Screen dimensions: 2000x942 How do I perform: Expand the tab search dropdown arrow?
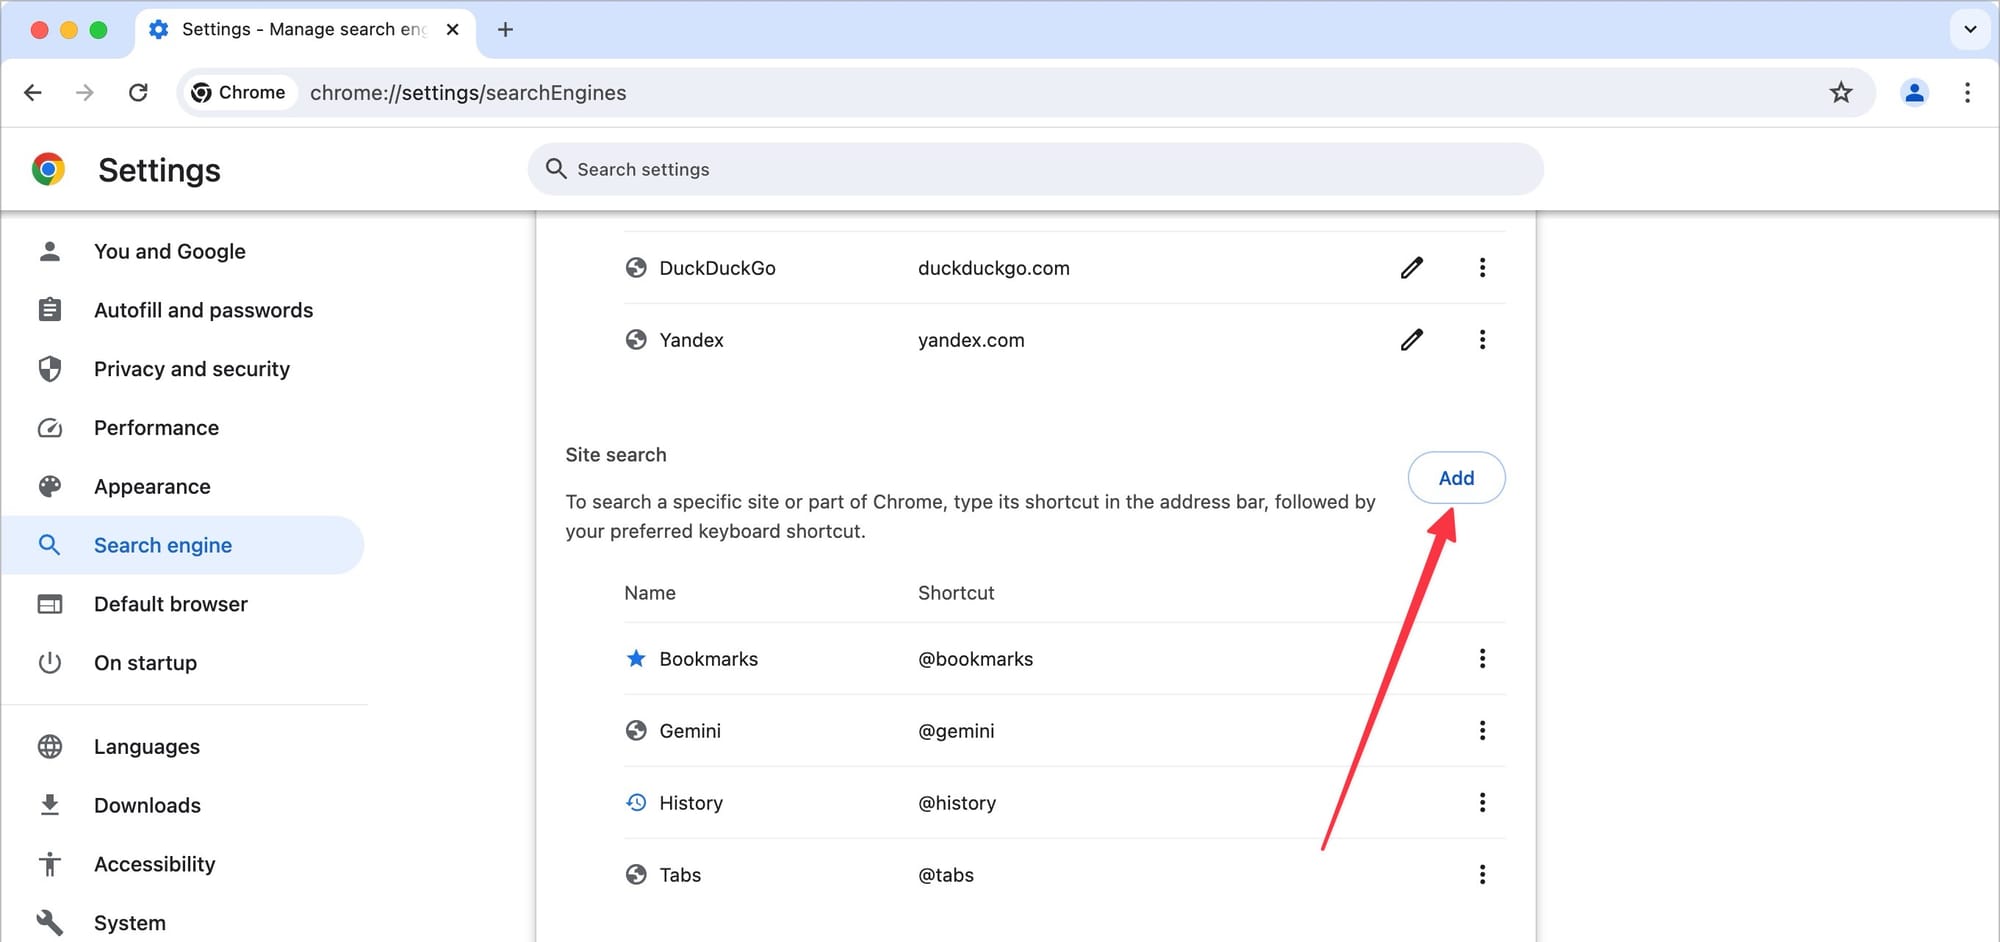1970,29
